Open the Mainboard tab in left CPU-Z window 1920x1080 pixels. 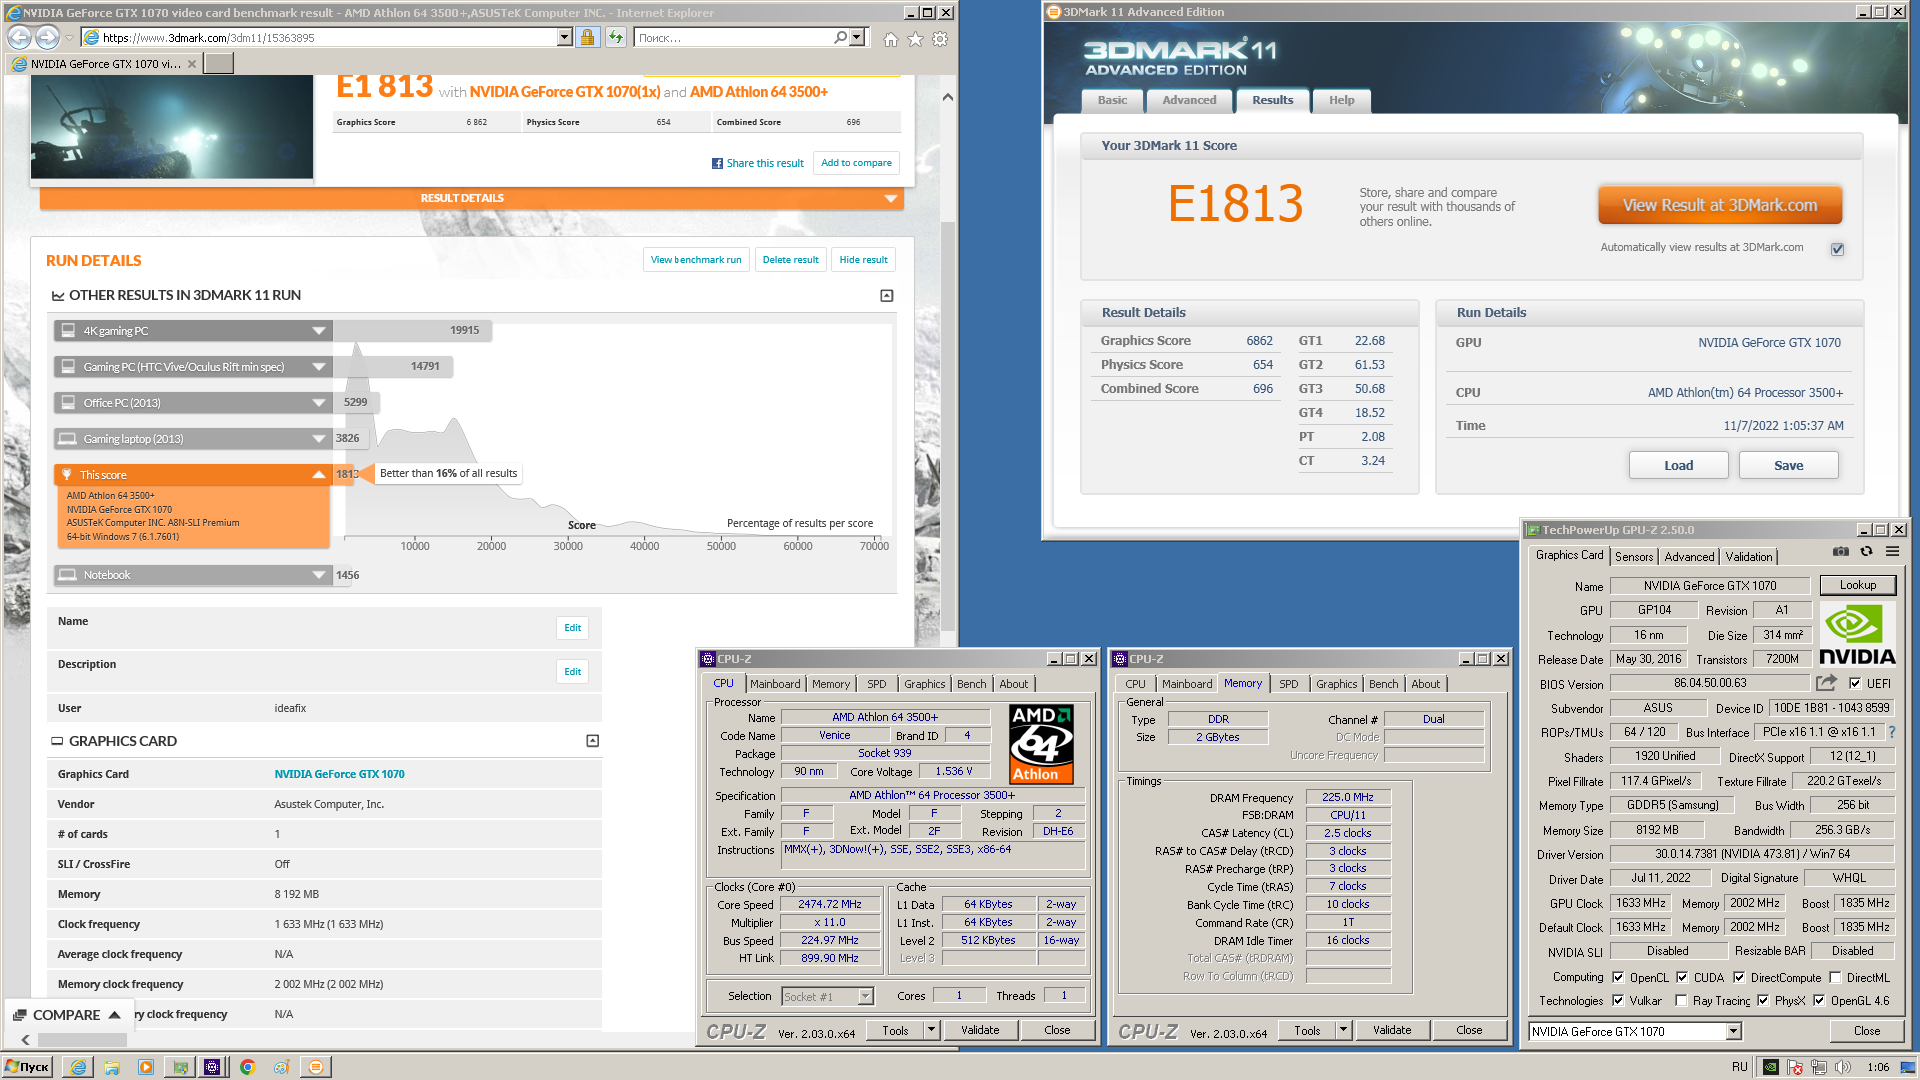click(x=775, y=684)
